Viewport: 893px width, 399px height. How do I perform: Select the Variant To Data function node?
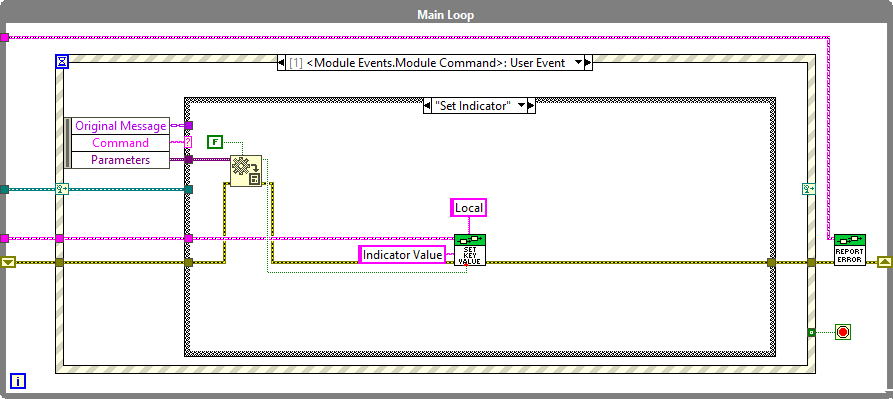coord(246,171)
